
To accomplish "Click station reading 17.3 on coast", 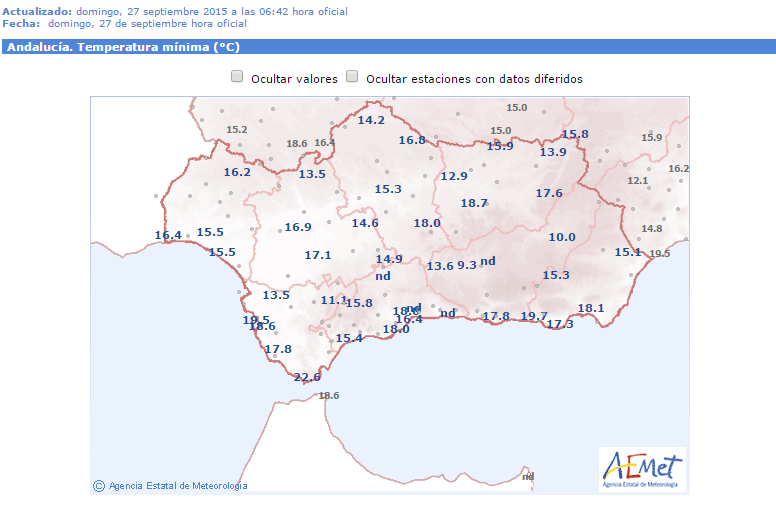I will [x=560, y=325].
